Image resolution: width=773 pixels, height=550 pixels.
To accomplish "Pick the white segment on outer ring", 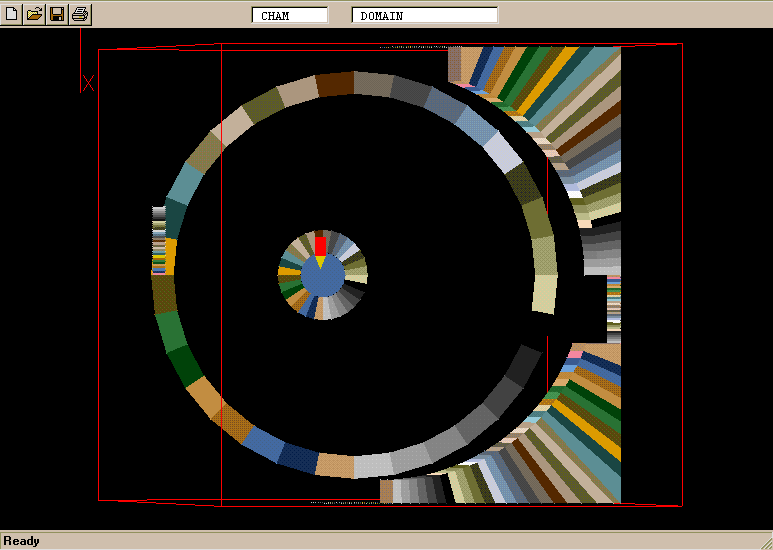I will pyautogui.click(x=501, y=151).
